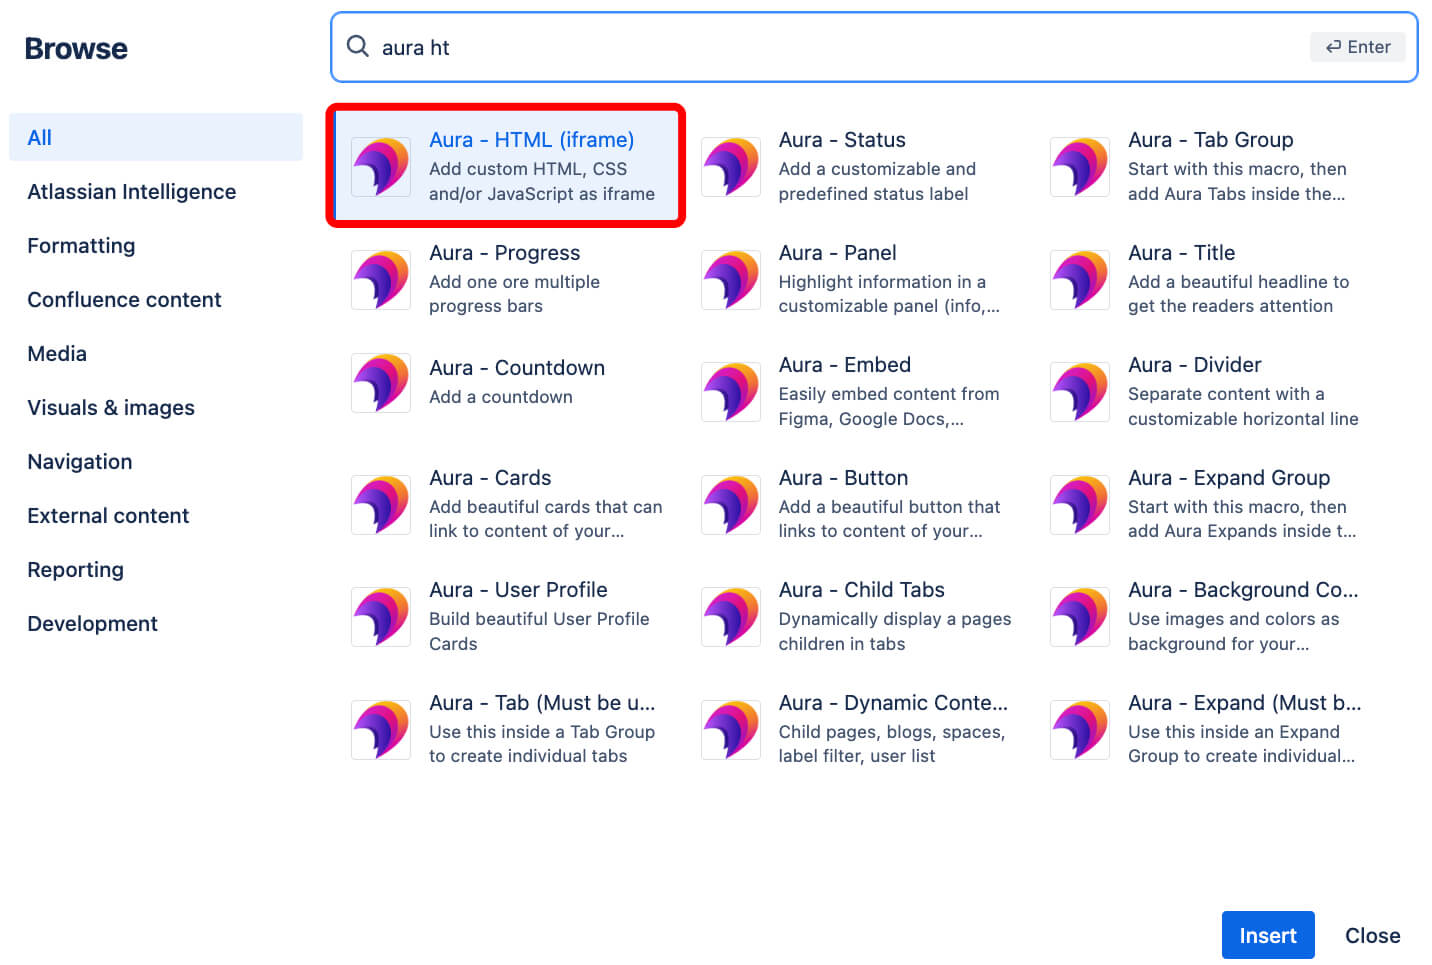
Task: Click the Insert button
Action: pyautogui.click(x=1268, y=935)
